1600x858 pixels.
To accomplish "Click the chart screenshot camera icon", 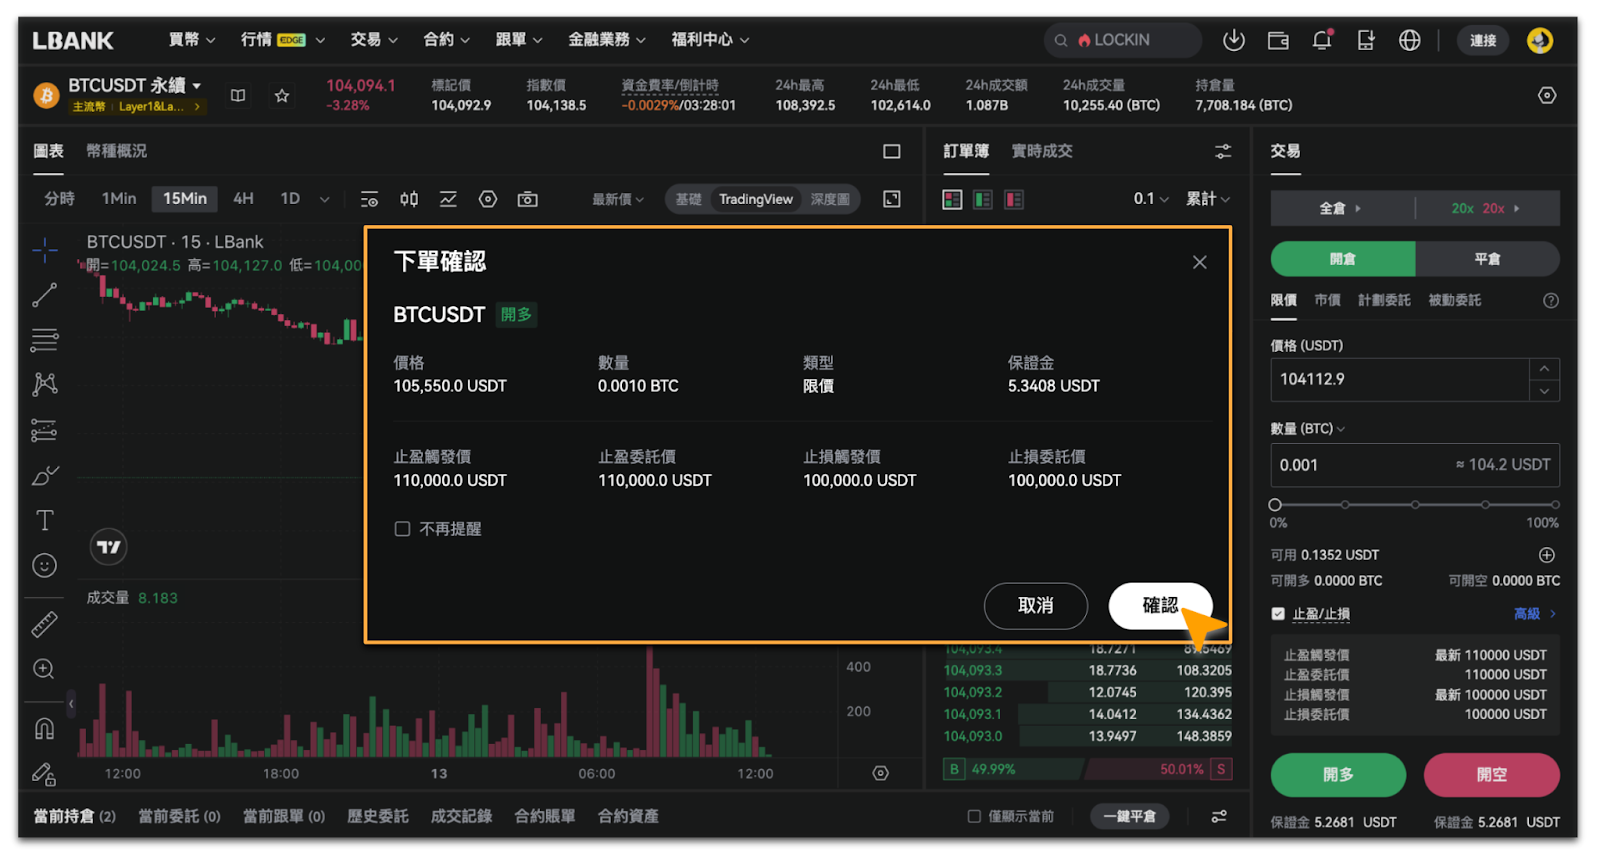I will pos(527,199).
